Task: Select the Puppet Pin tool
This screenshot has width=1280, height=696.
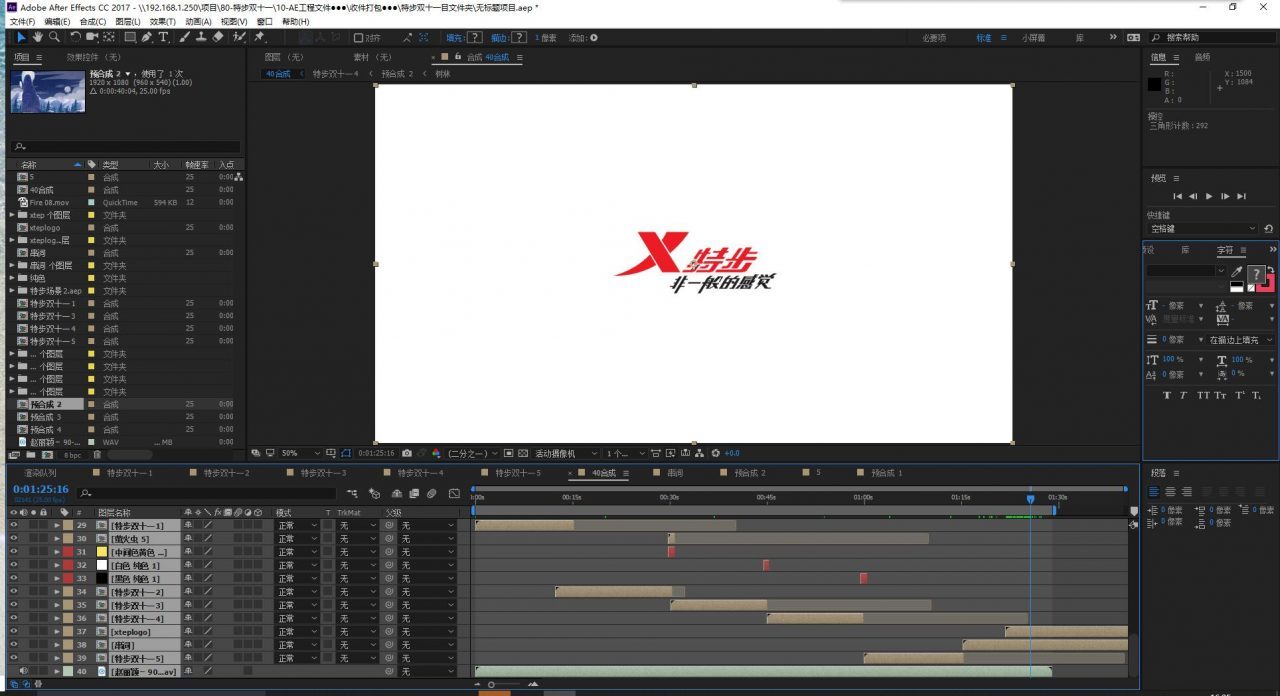Action: tap(260, 37)
